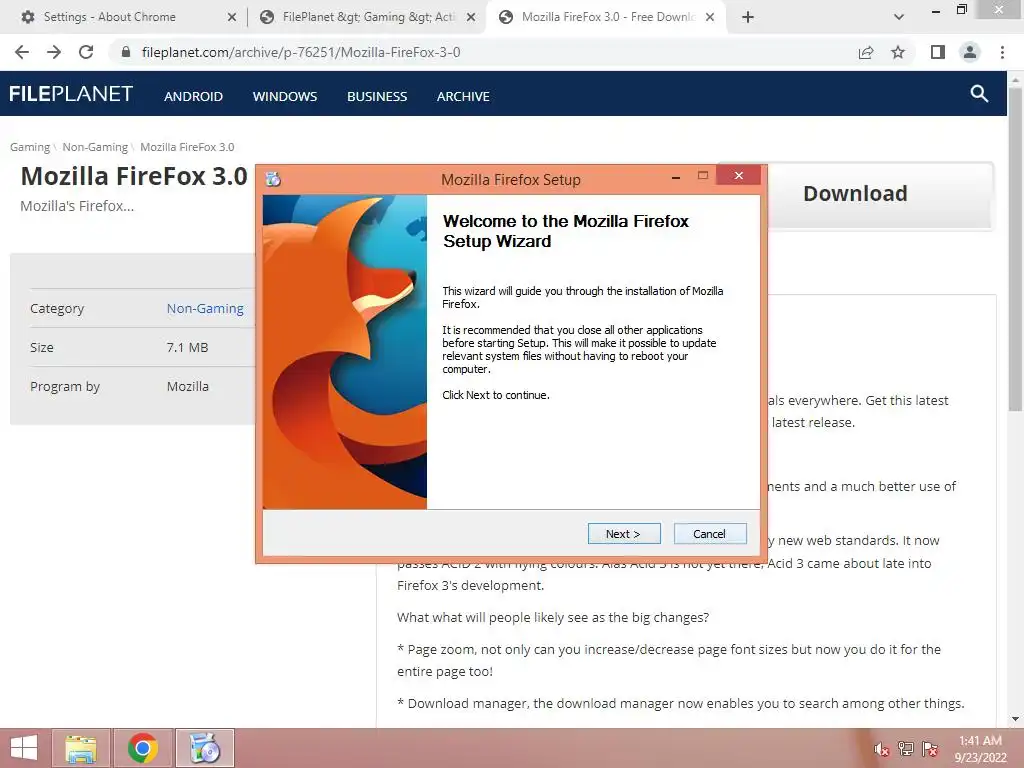Open the Action Center flag icon

coord(930,749)
